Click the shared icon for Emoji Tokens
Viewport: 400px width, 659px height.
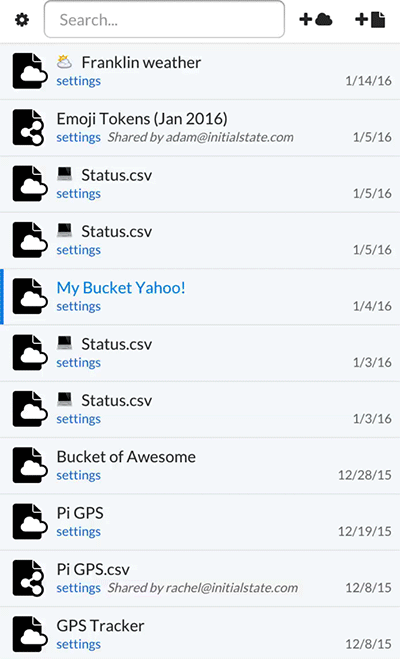tap(28, 127)
